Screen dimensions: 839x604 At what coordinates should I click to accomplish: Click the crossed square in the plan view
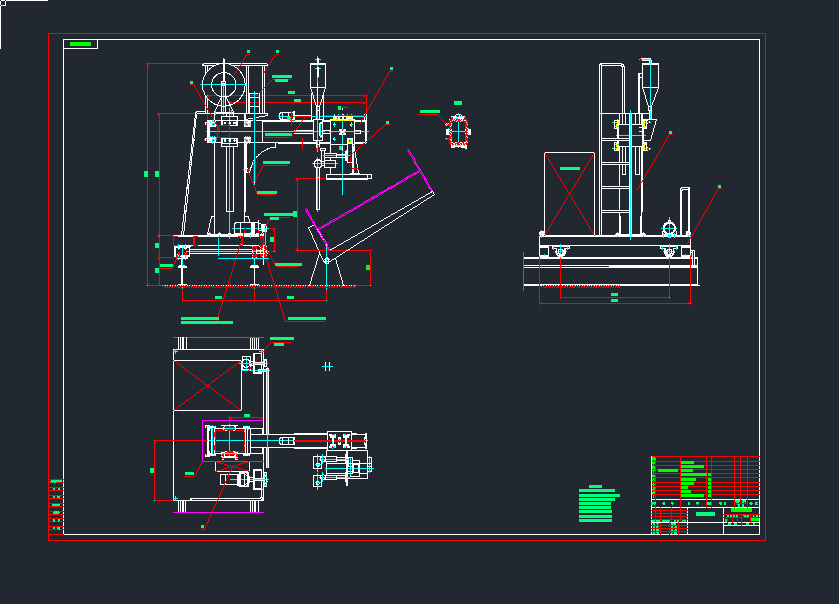click(208, 383)
